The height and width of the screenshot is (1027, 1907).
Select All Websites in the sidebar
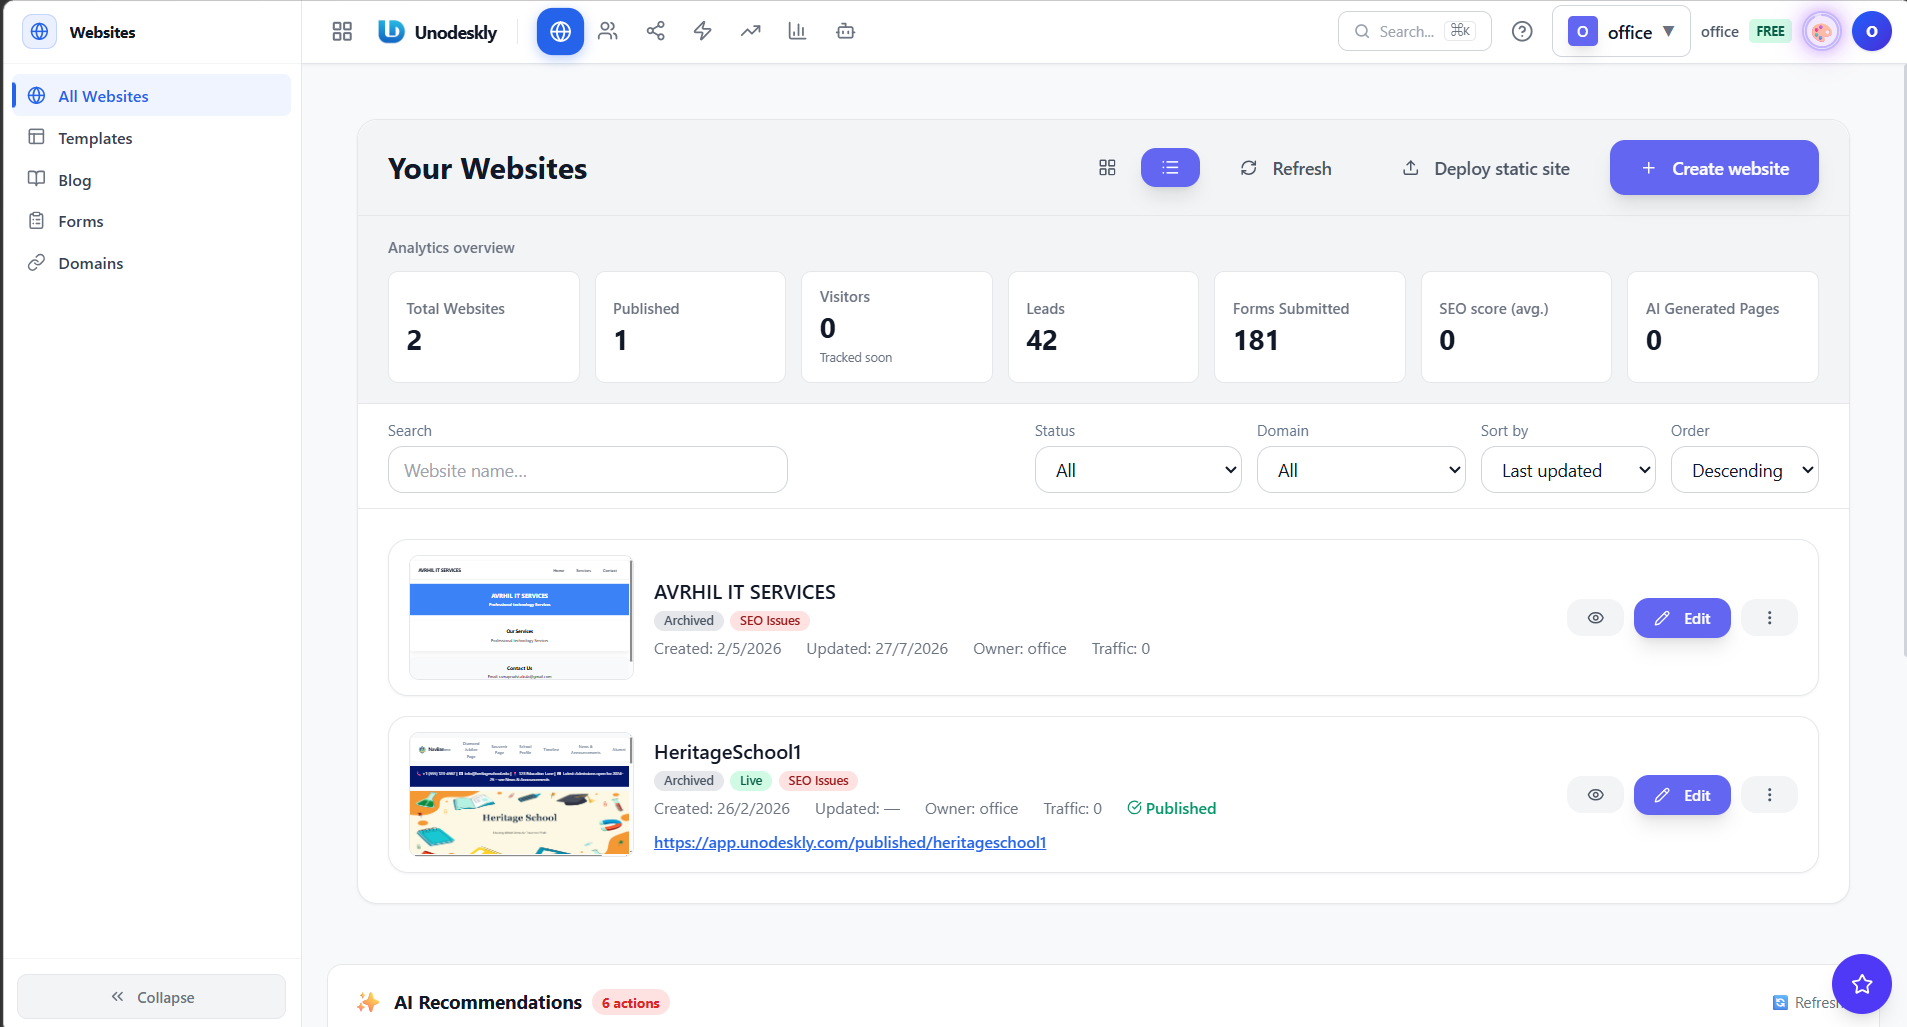pyautogui.click(x=152, y=96)
